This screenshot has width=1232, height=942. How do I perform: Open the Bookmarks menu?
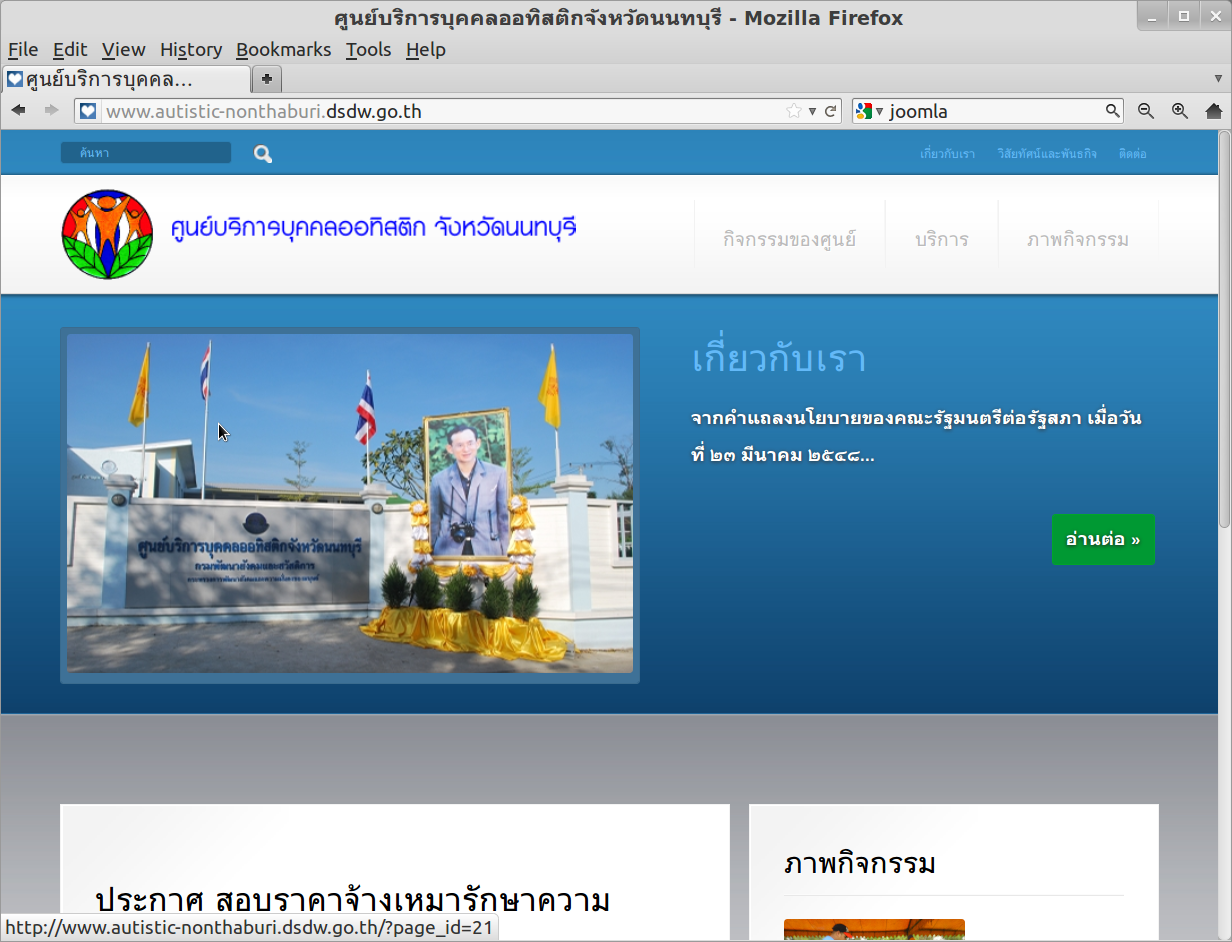(283, 50)
